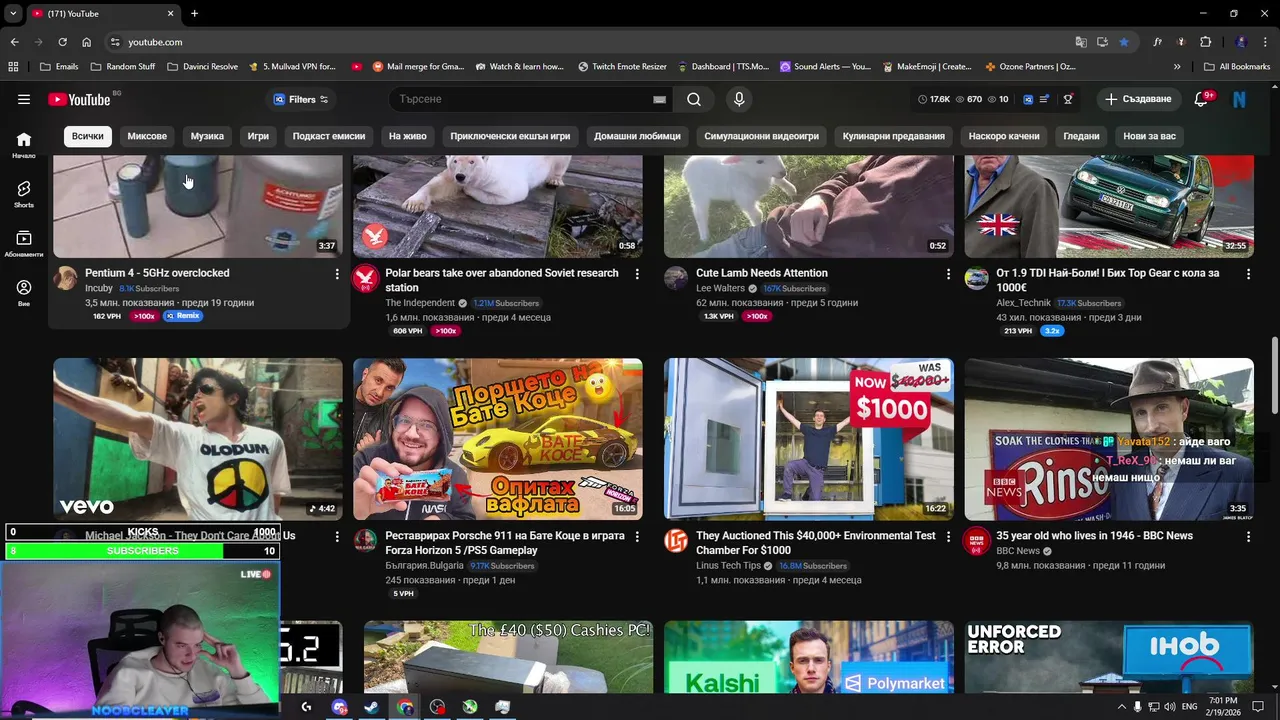Open the Chrome apps grid in bookmarks bar
This screenshot has height=720, width=1280.
(13, 66)
